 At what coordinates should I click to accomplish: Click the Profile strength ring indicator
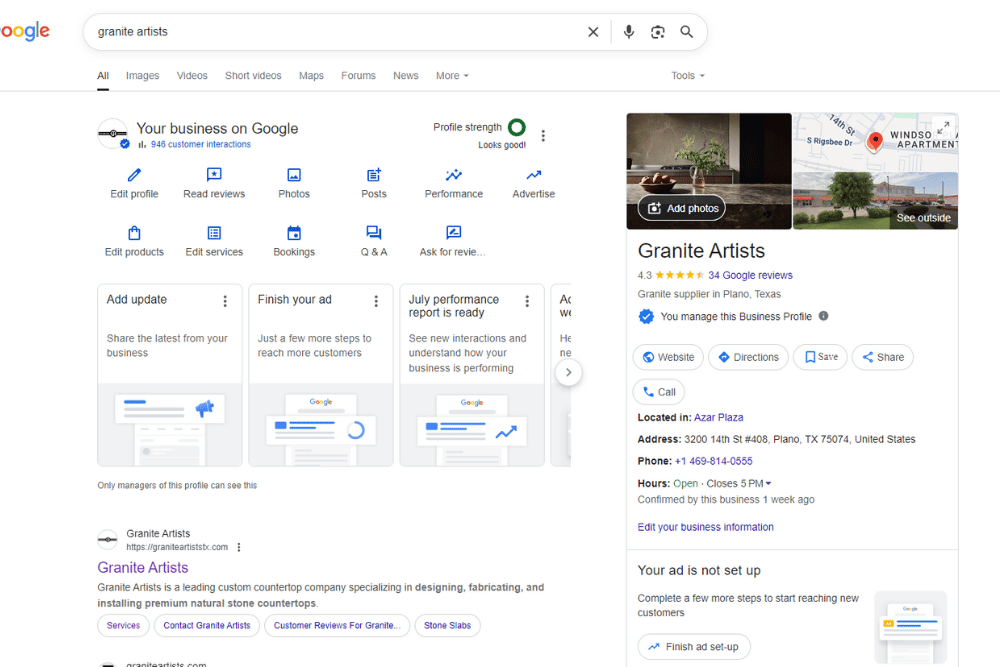[x=517, y=128]
